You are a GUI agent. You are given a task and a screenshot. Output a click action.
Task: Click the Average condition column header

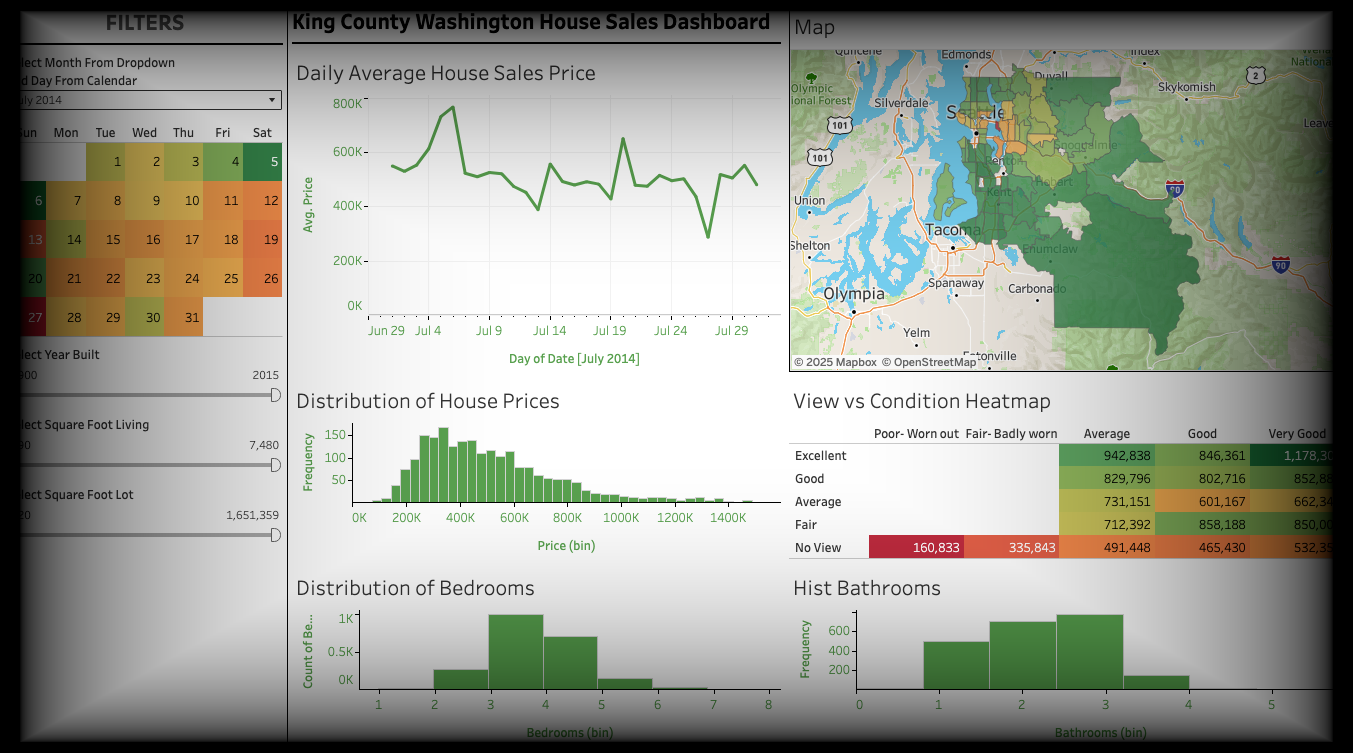click(1106, 434)
